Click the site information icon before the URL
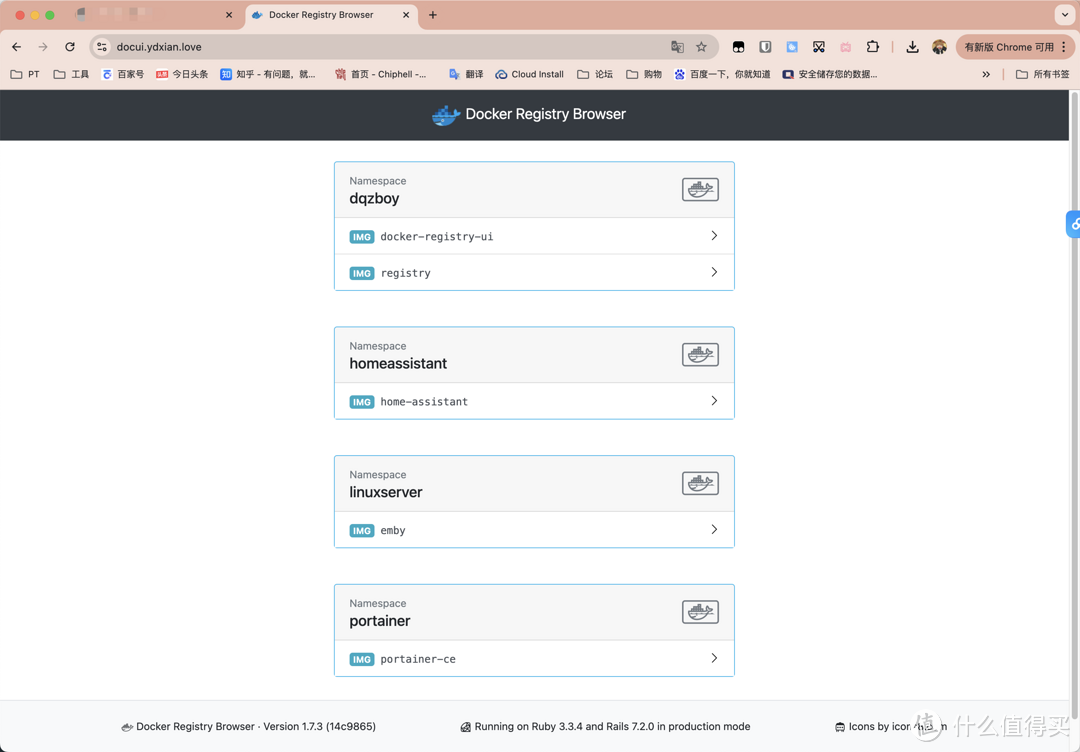1080x752 pixels. (102, 47)
